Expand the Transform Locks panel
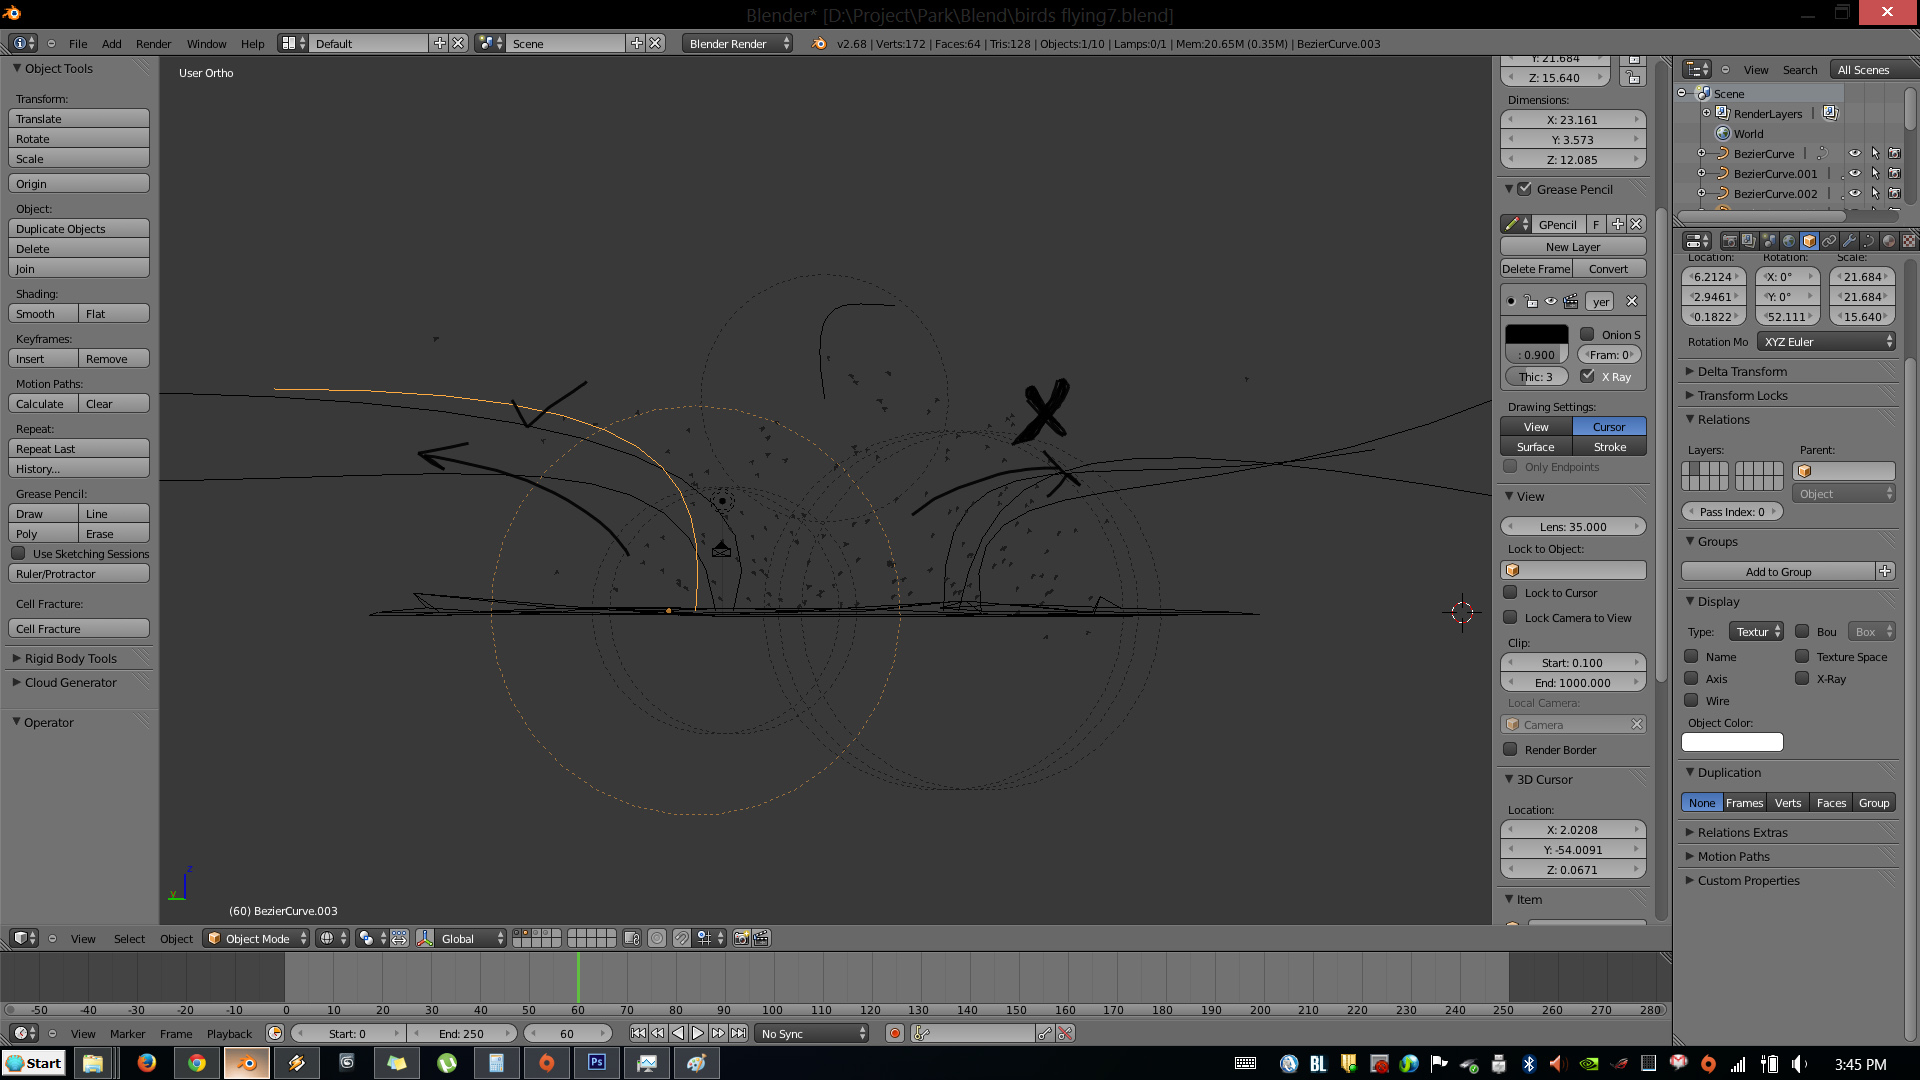This screenshot has width=1920, height=1080. point(1741,395)
